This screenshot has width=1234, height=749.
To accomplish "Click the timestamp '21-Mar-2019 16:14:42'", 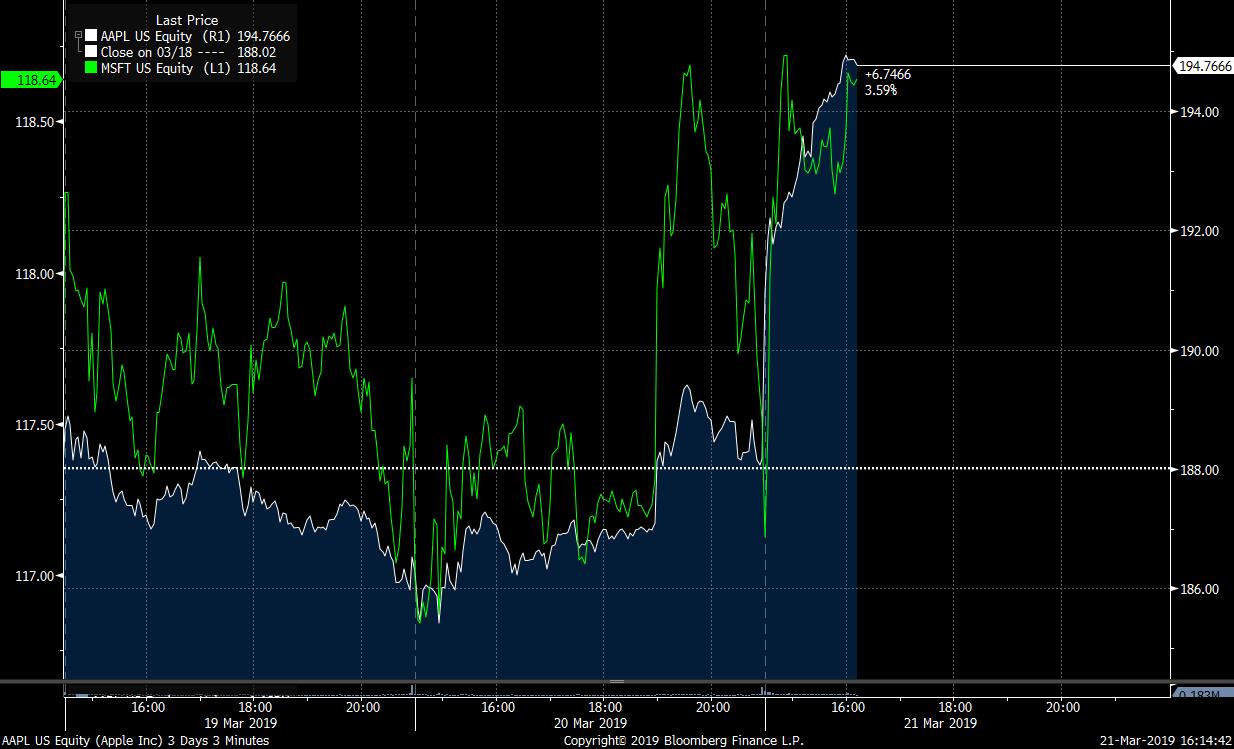I will click(1164, 741).
